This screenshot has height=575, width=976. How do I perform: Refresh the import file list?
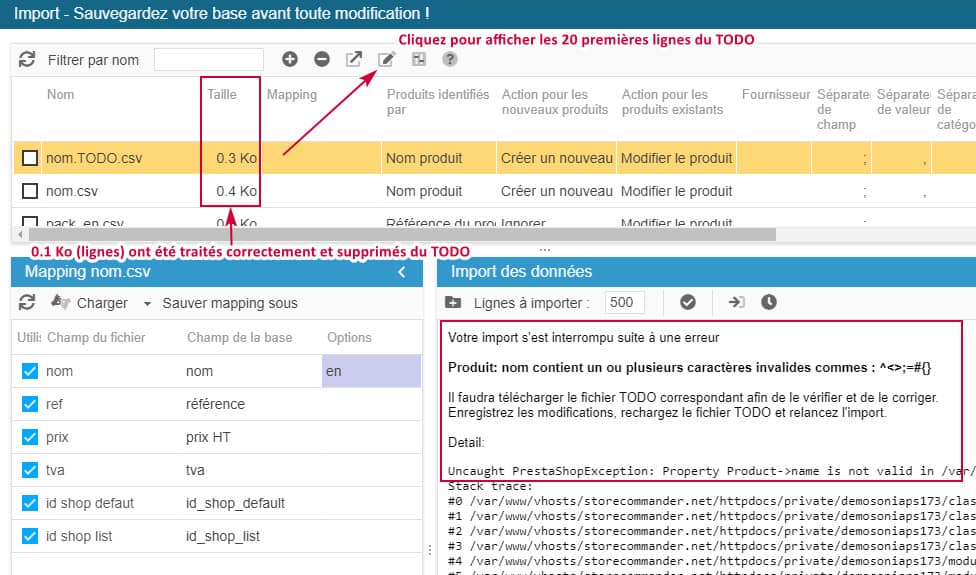coord(27,59)
